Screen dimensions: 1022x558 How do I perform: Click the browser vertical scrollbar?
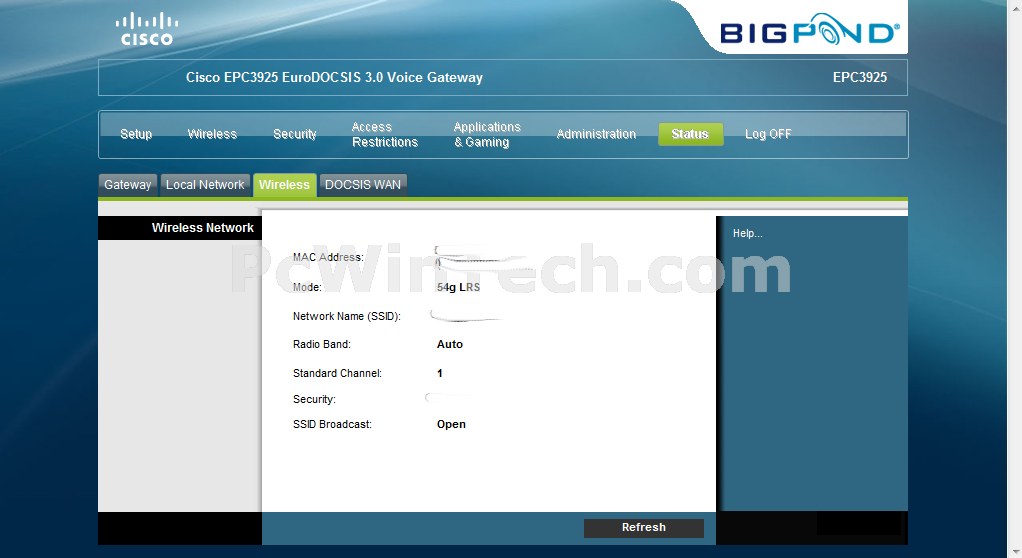(x=1014, y=279)
